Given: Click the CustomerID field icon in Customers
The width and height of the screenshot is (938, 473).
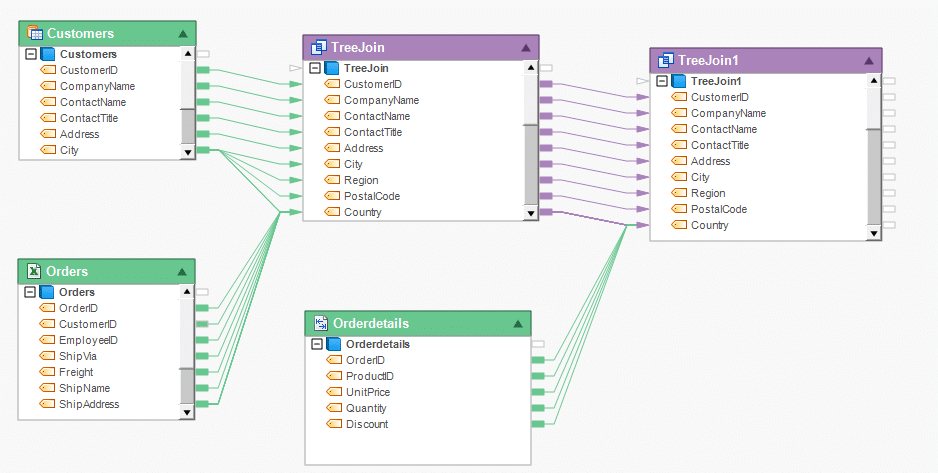Looking at the screenshot, I should pyautogui.click(x=48, y=70).
